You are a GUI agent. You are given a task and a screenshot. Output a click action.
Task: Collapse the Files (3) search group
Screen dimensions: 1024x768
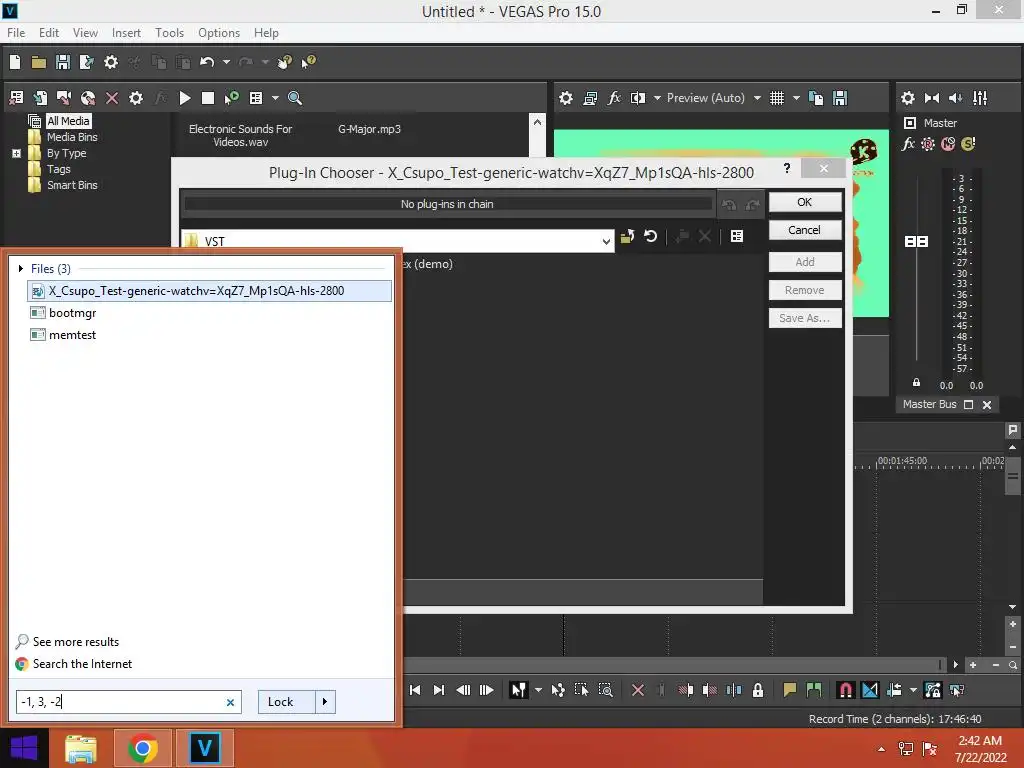(21, 268)
